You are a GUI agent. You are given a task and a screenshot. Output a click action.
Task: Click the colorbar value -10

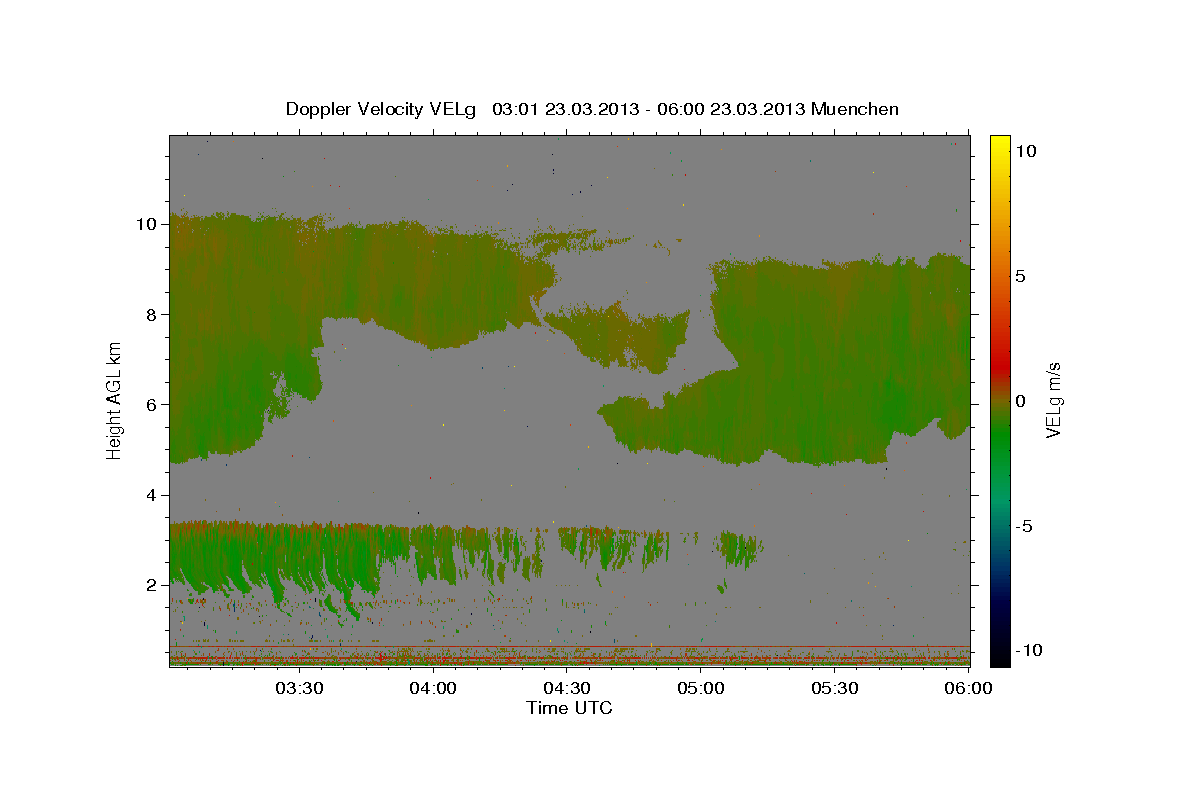(1029, 651)
